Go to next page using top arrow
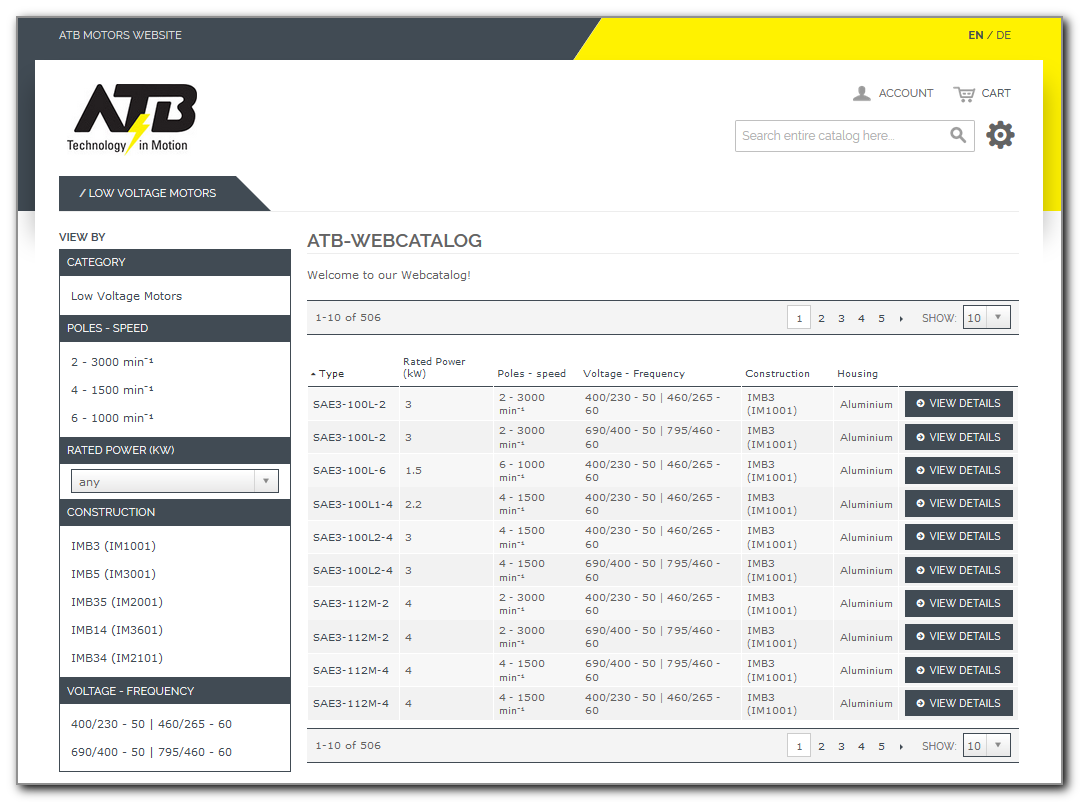Viewport: 1080px width, 802px height. [x=901, y=318]
